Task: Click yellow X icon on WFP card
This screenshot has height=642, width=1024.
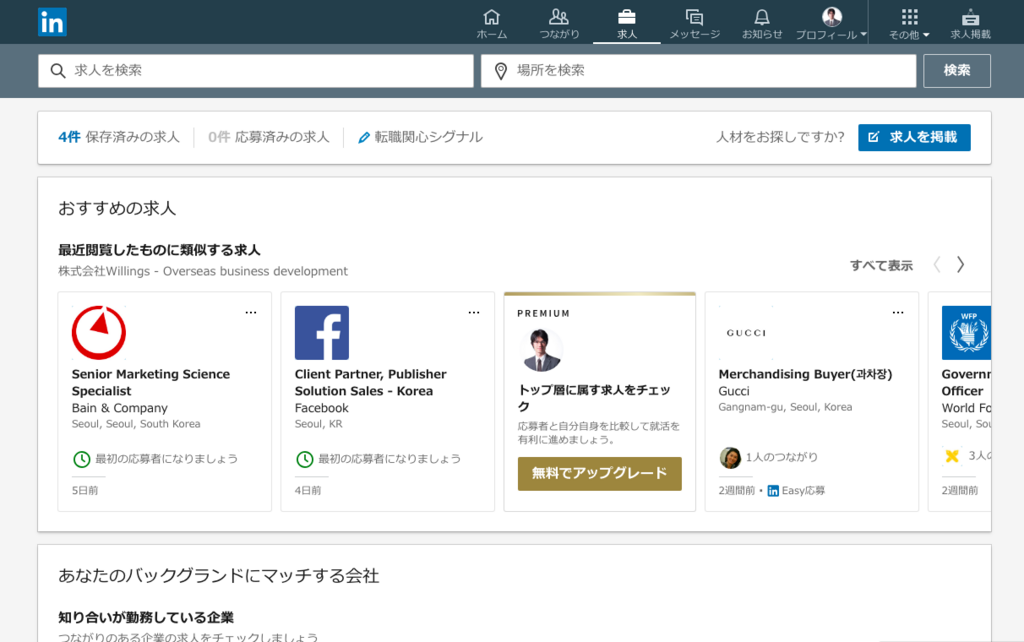Action: pos(952,456)
